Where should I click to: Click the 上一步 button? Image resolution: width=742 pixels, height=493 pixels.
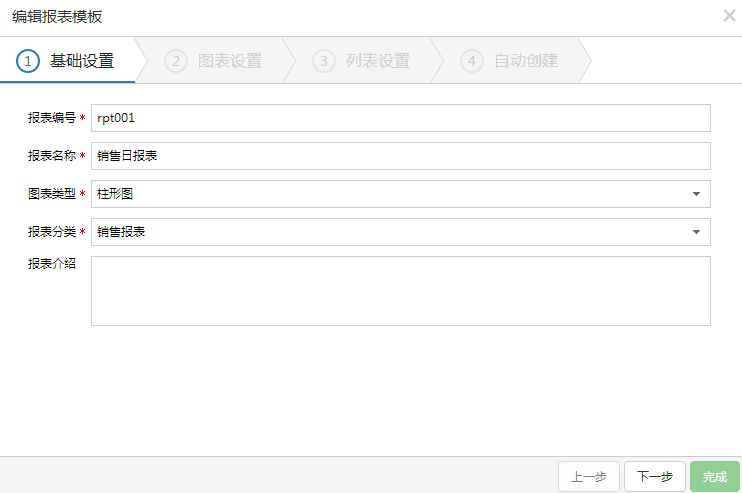pos(589,476)
